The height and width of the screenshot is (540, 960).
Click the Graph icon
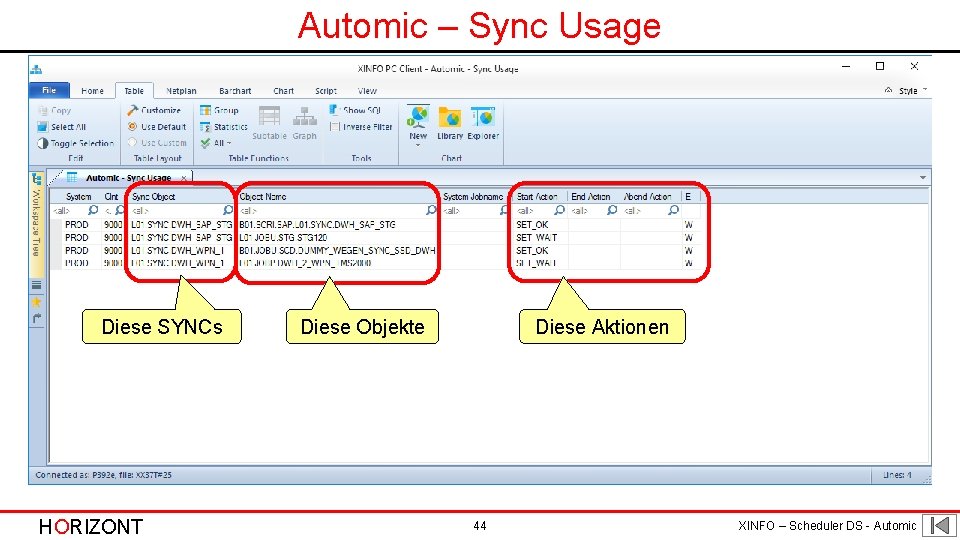[304, 122]
